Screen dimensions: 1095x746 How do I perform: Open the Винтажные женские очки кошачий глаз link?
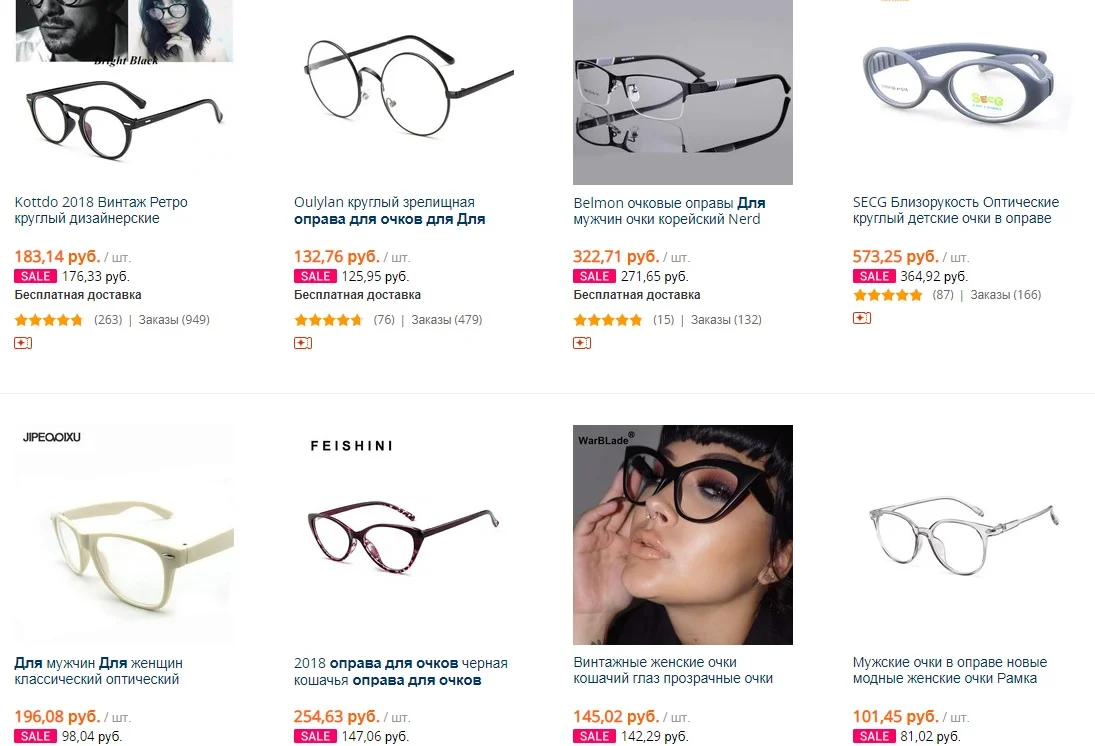673,670
